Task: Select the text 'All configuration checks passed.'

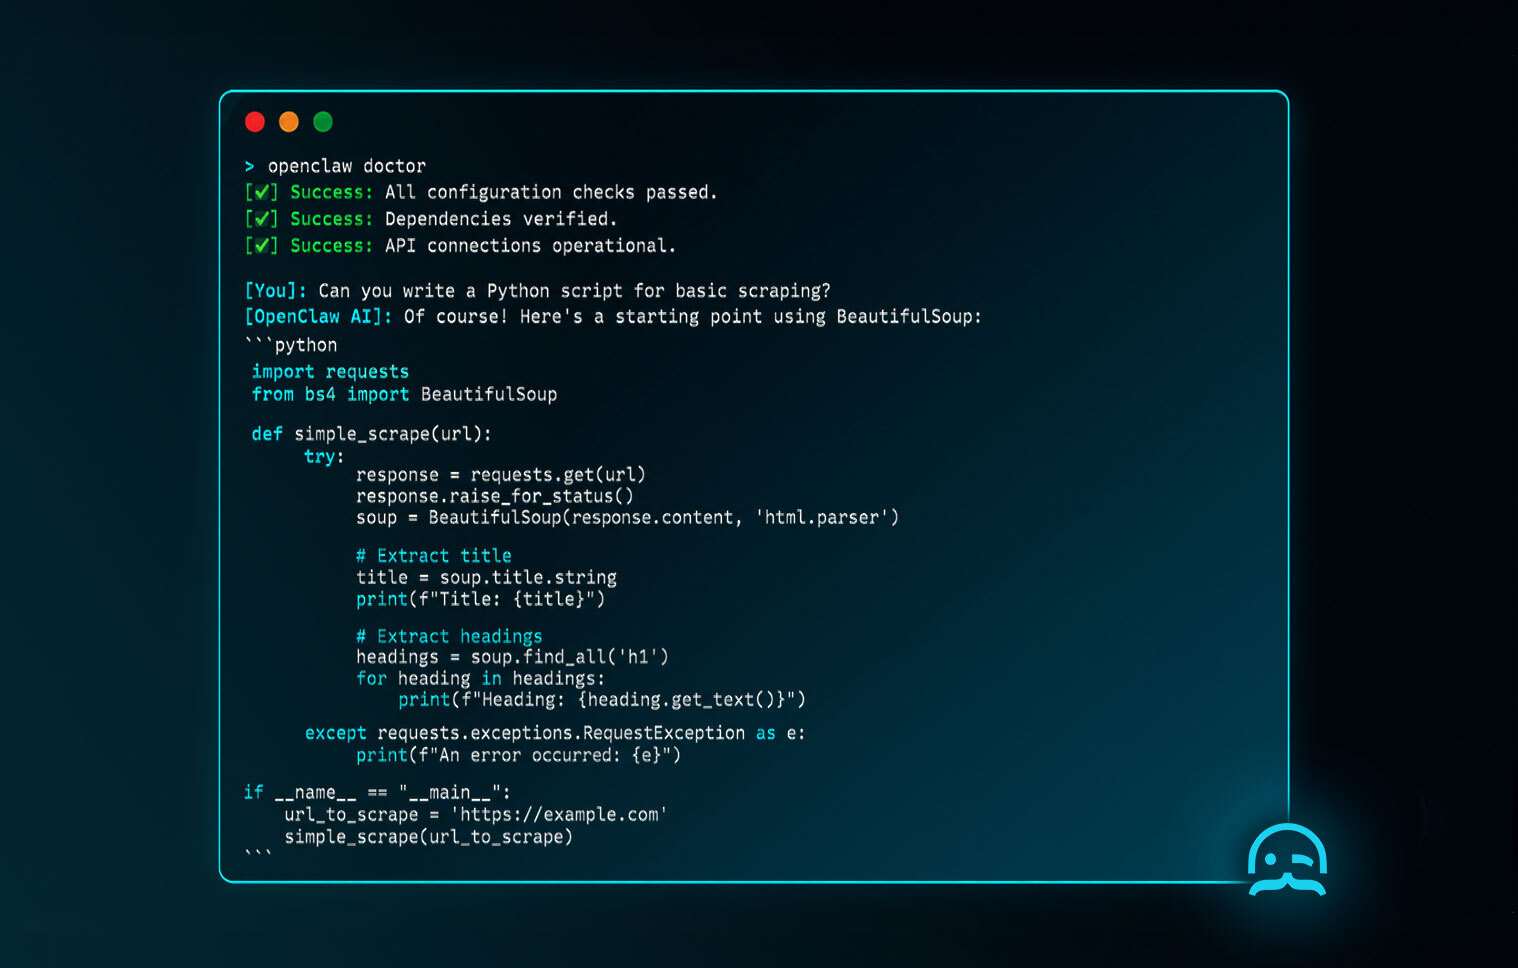Action: coord(551,192)
